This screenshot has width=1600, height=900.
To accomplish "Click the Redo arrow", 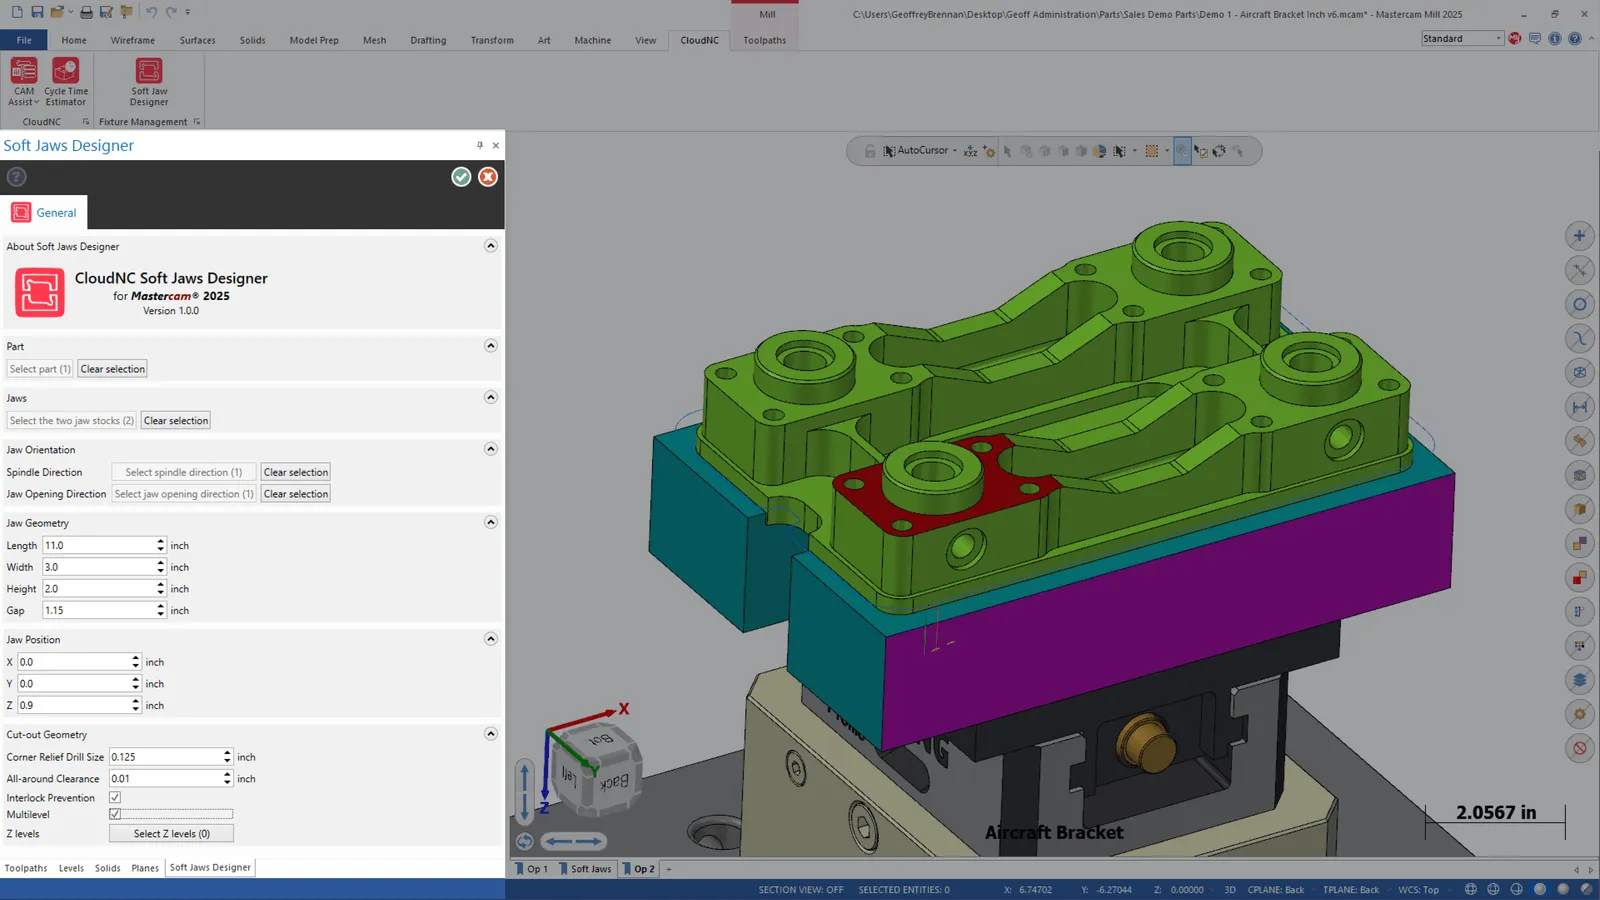I will [171, 12].
